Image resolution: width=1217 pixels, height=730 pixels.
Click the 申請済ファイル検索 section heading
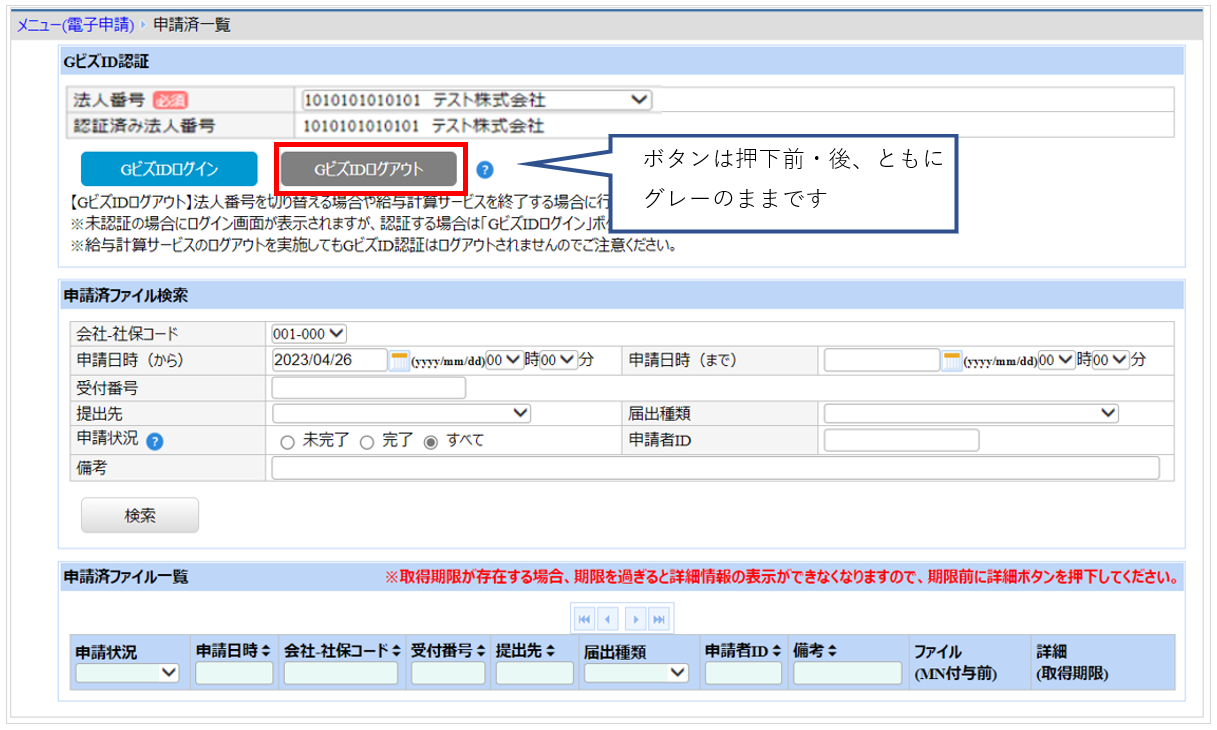(x=126, y=295)
